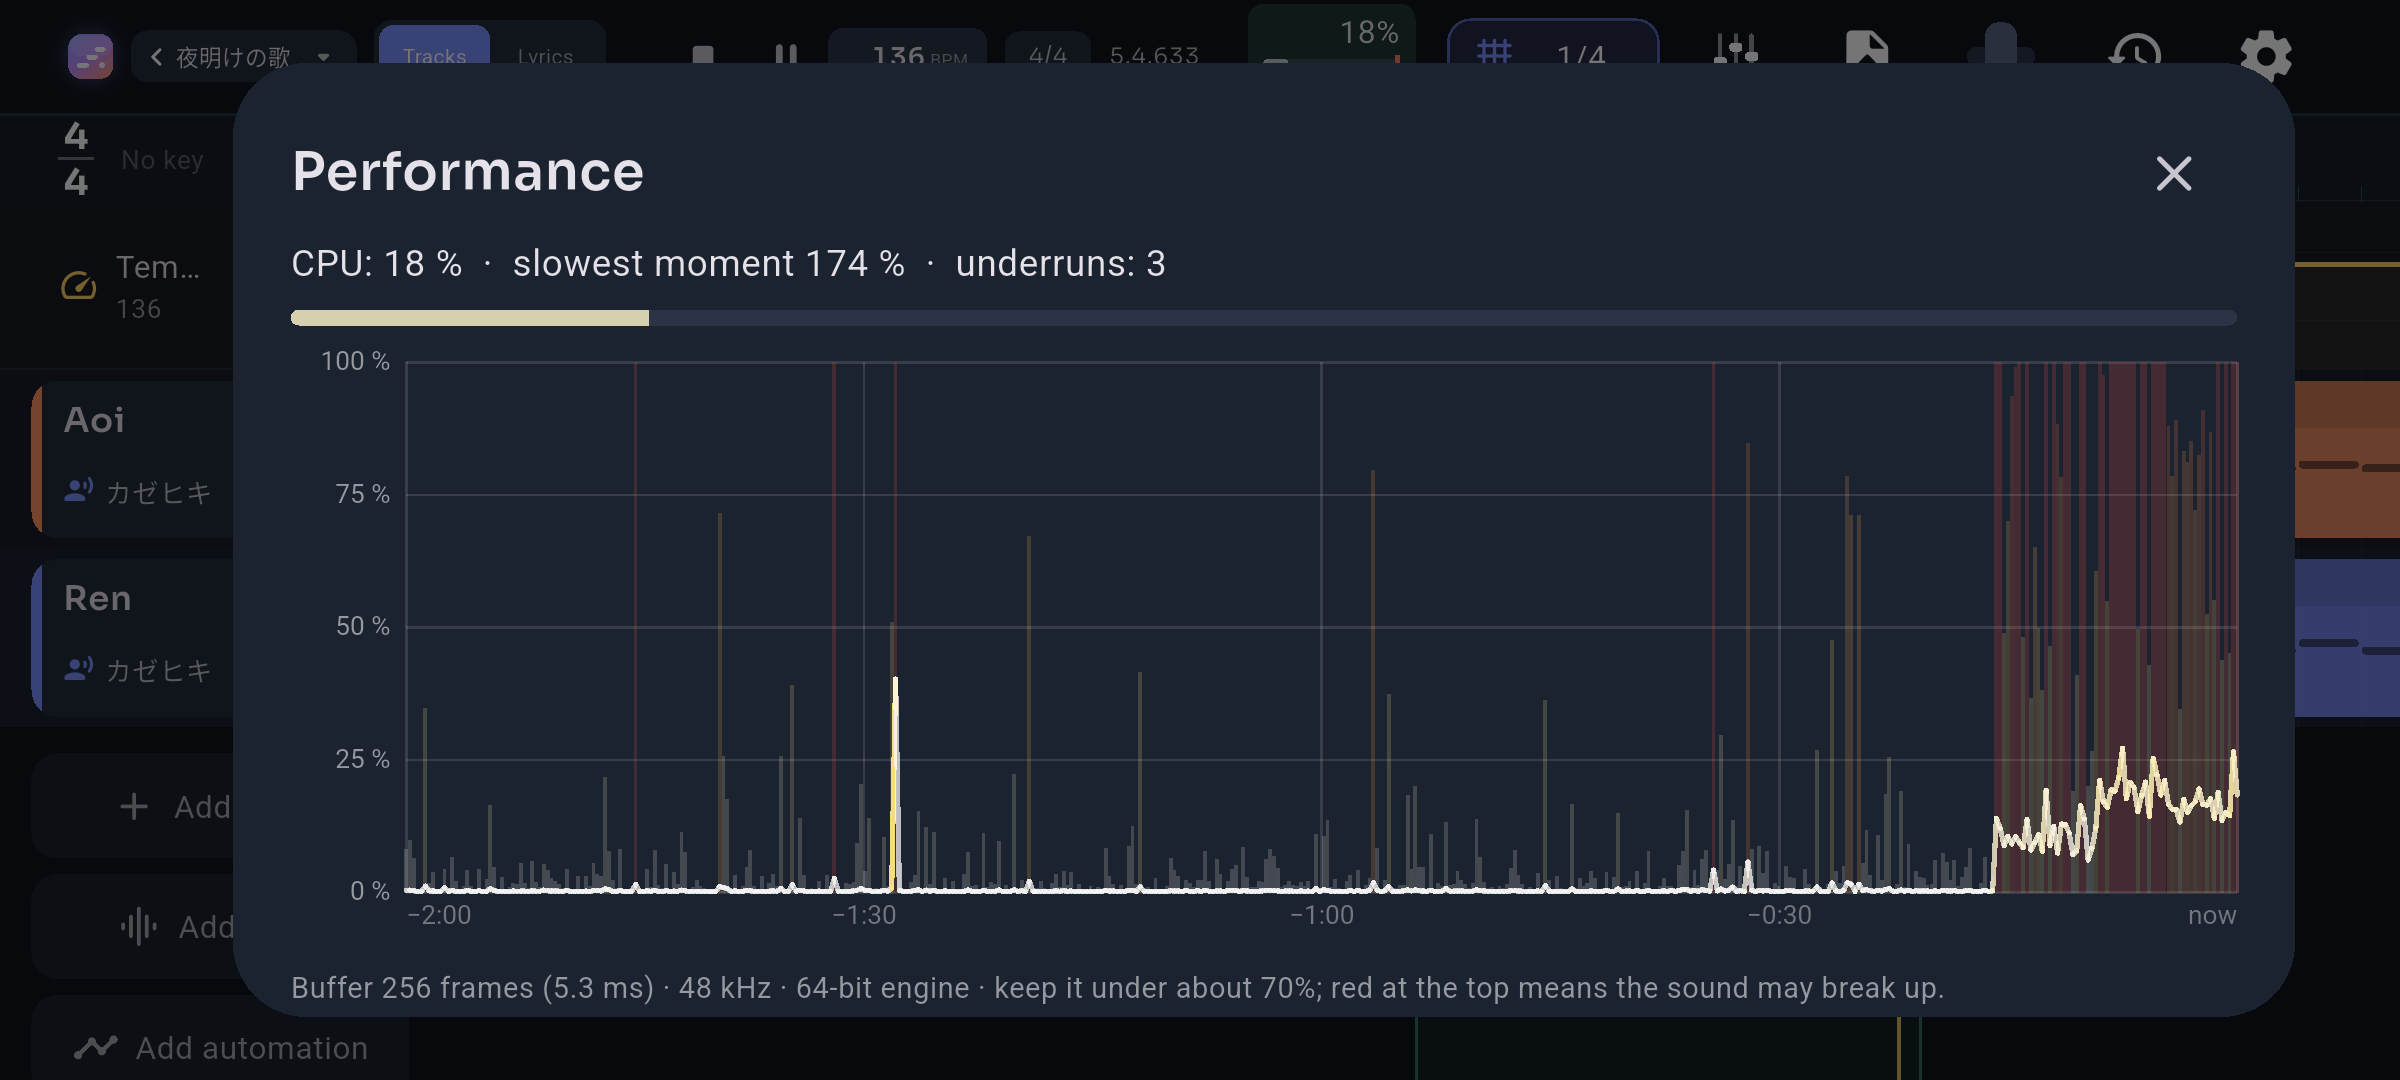
Task: Click the 'underruns: 3' text
Action: coord(1060,264)
